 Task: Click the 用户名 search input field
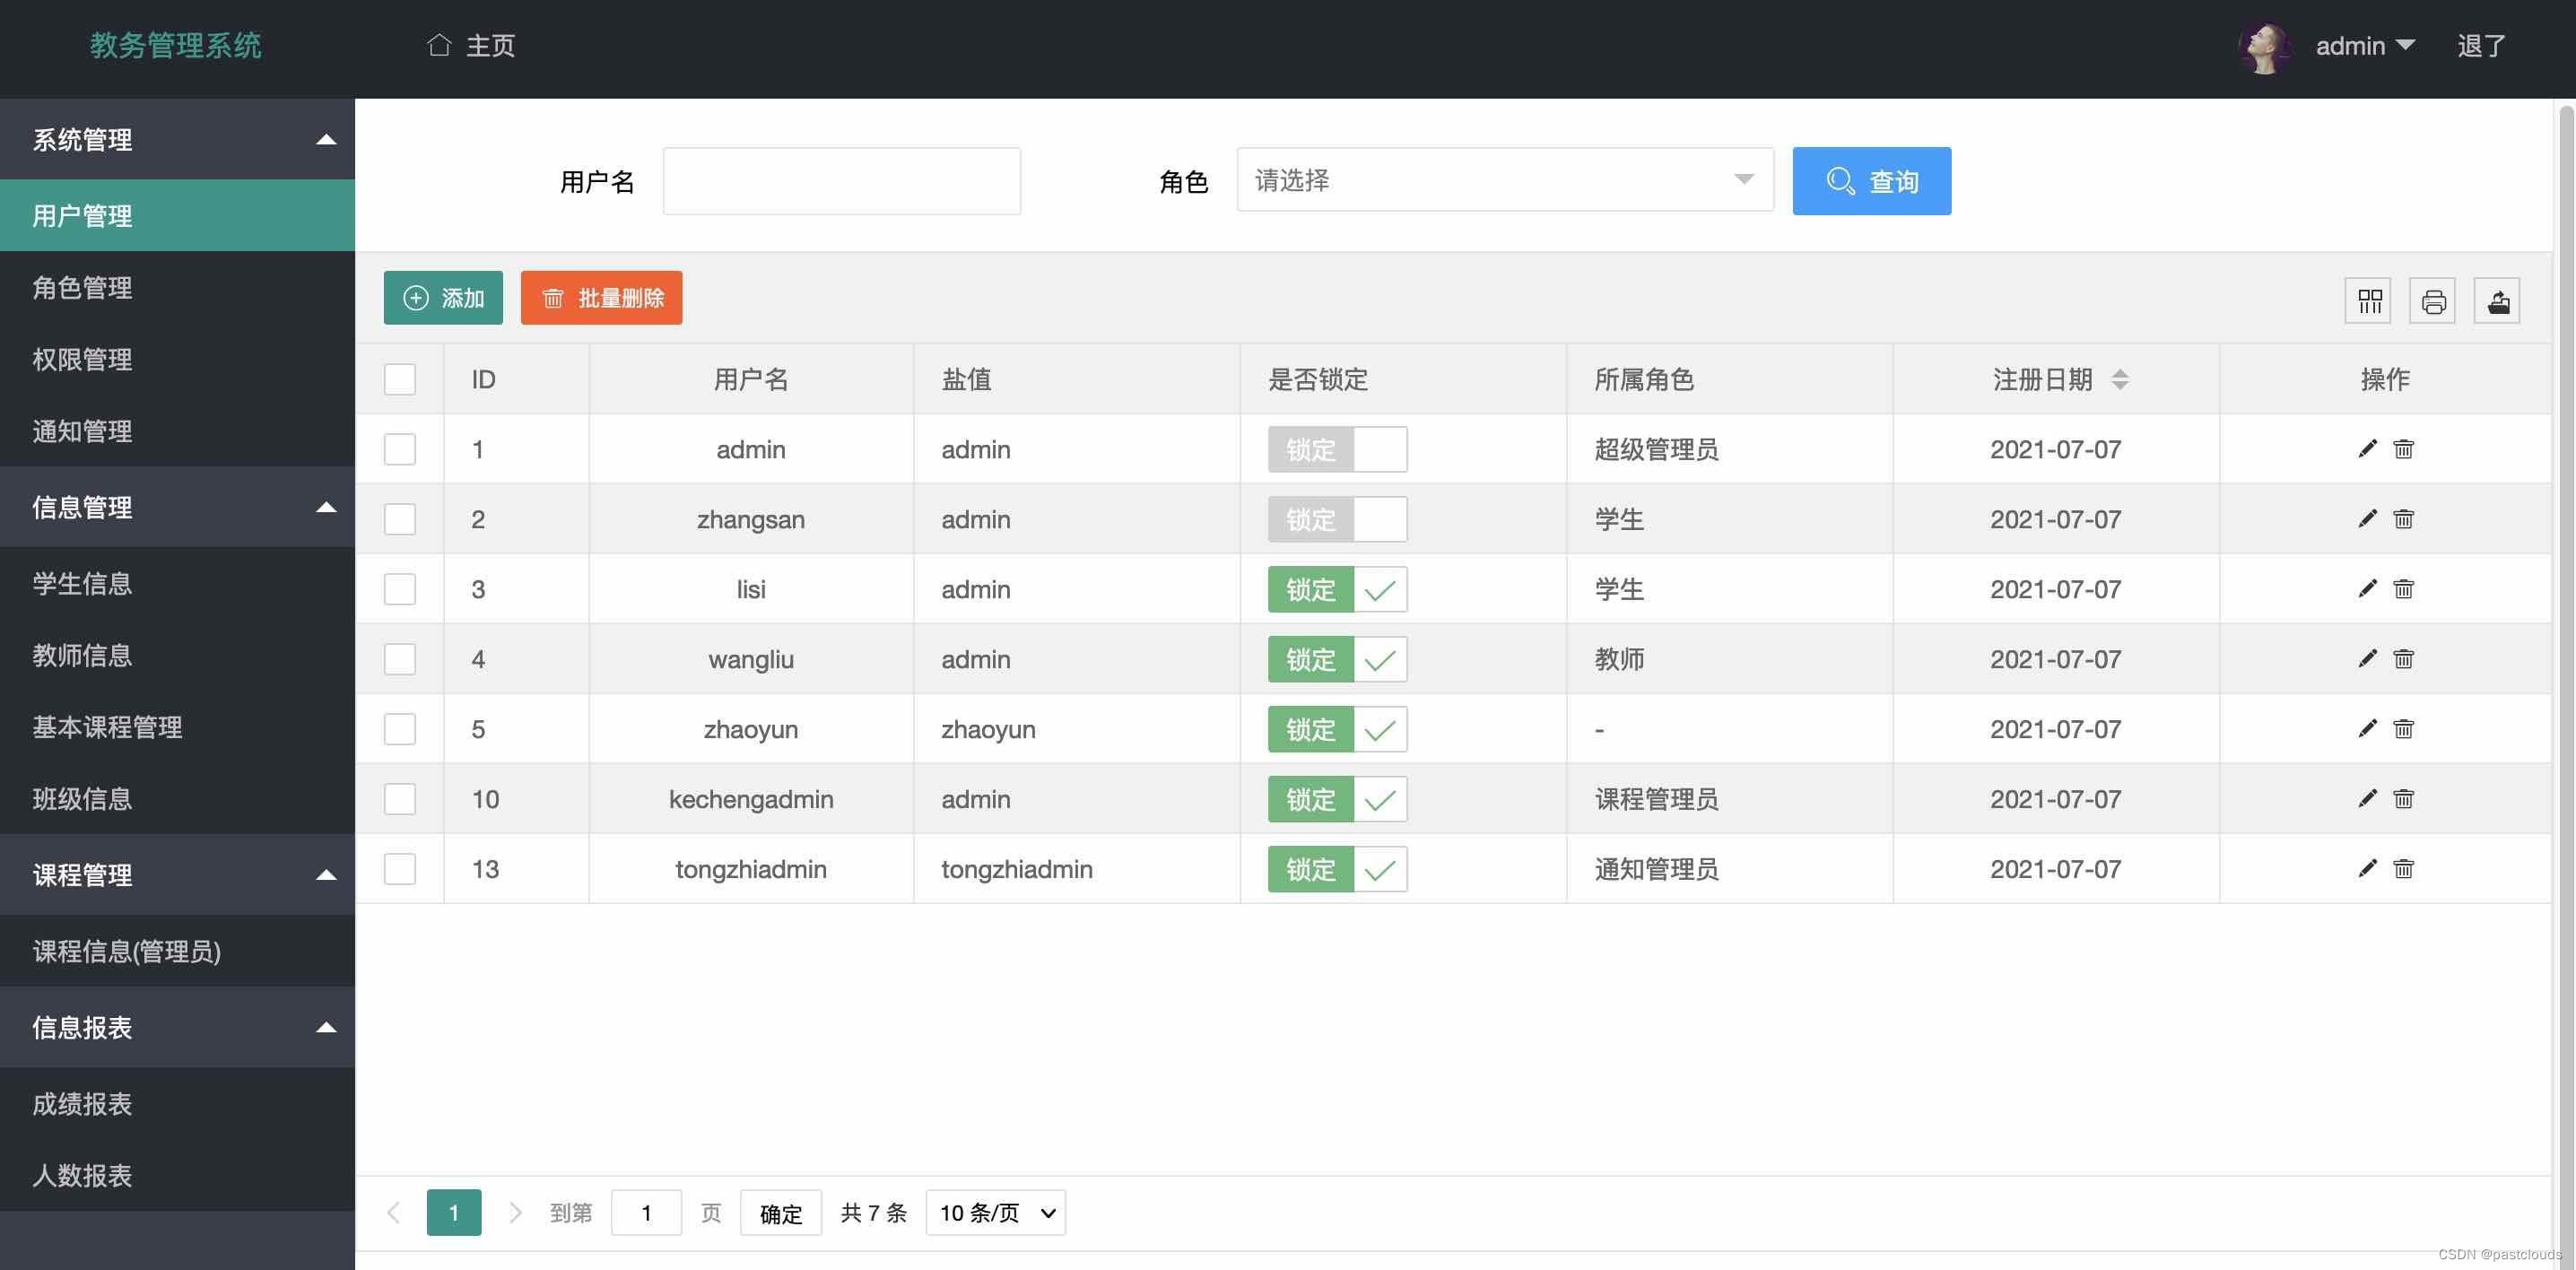coord(841,180)
